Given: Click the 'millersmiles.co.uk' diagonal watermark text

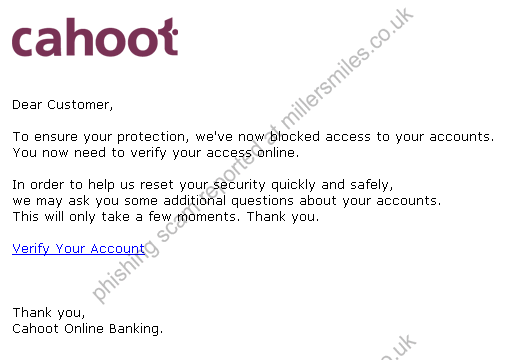Looking at the screenshot, I should point(347,68).
